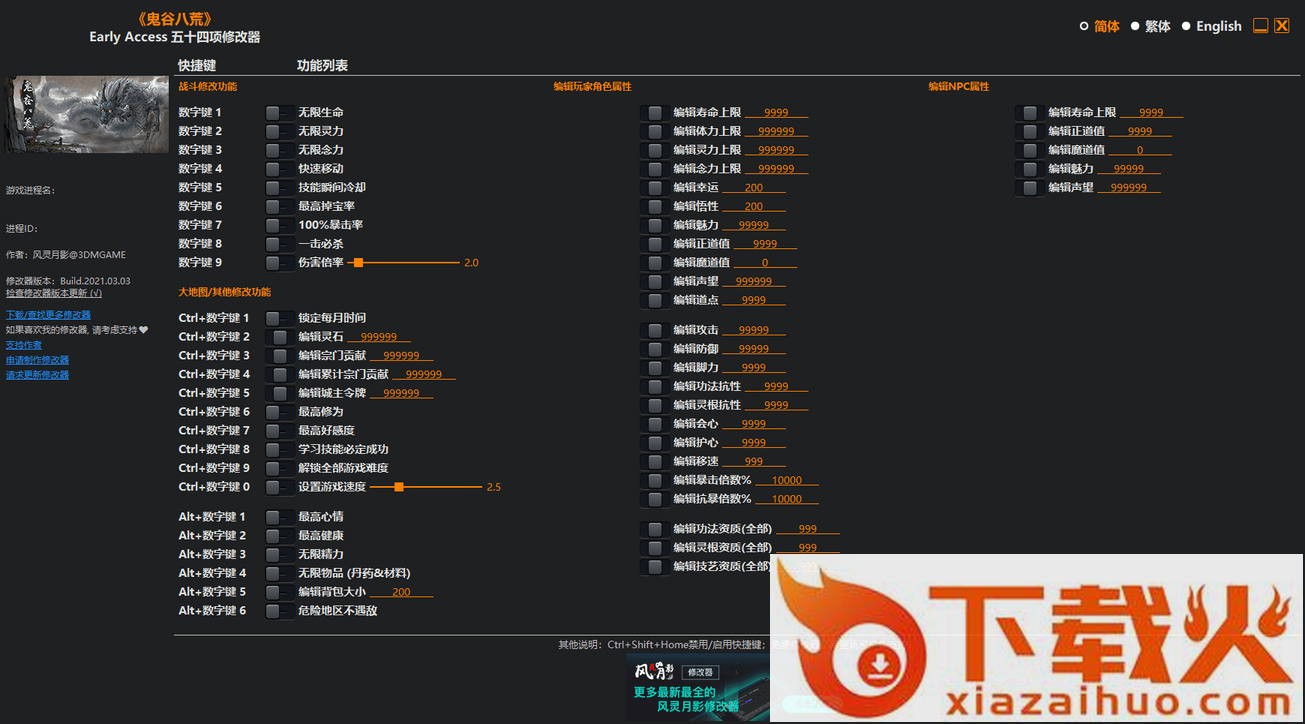The image size is (1305, 724).
Task: Toggle 编辑灵根资质(全部) switch
Action: point(655,548)
